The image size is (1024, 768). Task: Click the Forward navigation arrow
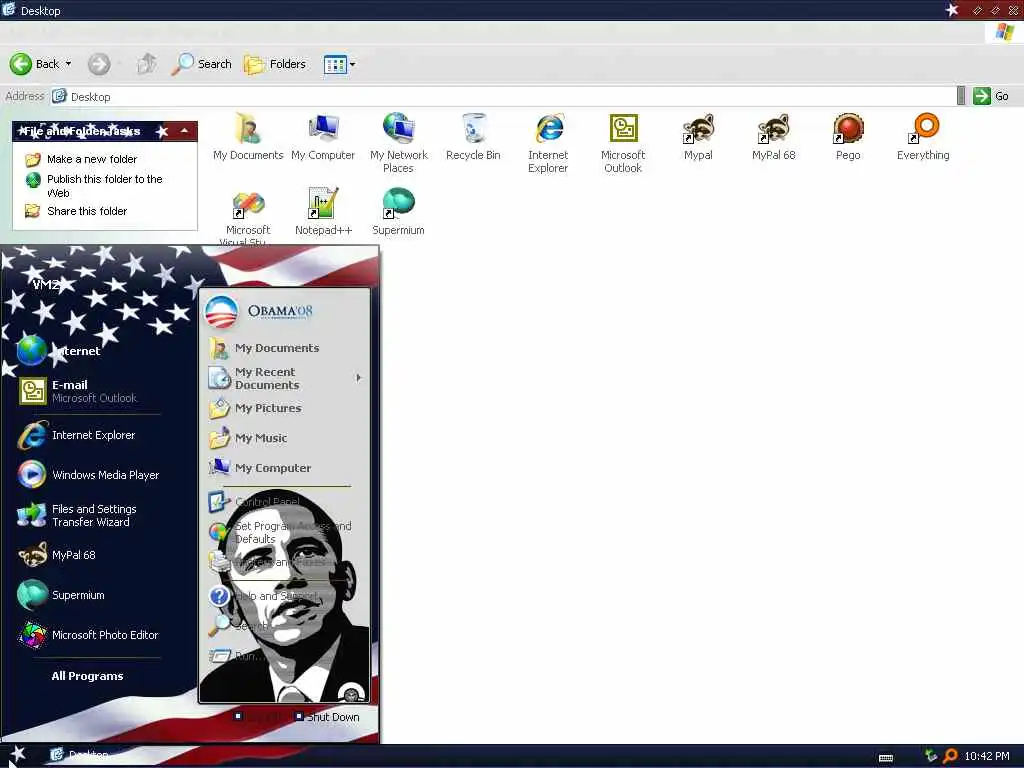pos(99,64)
